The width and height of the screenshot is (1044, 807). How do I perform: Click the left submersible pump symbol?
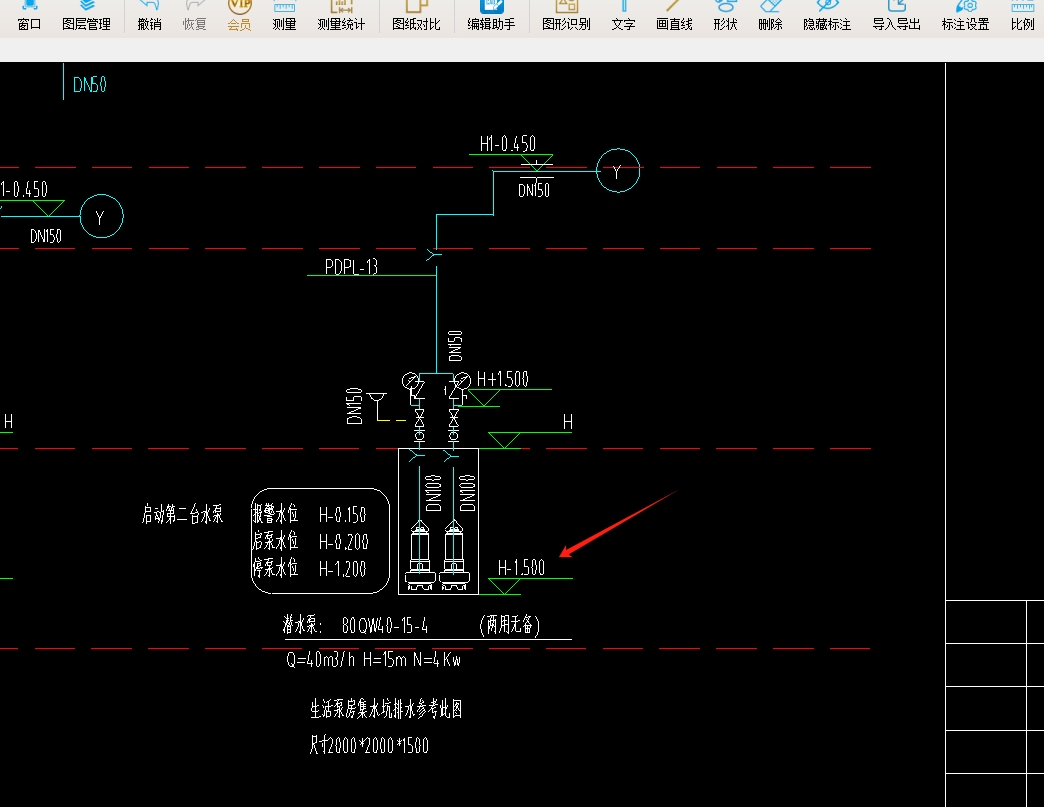click(420, 557)
